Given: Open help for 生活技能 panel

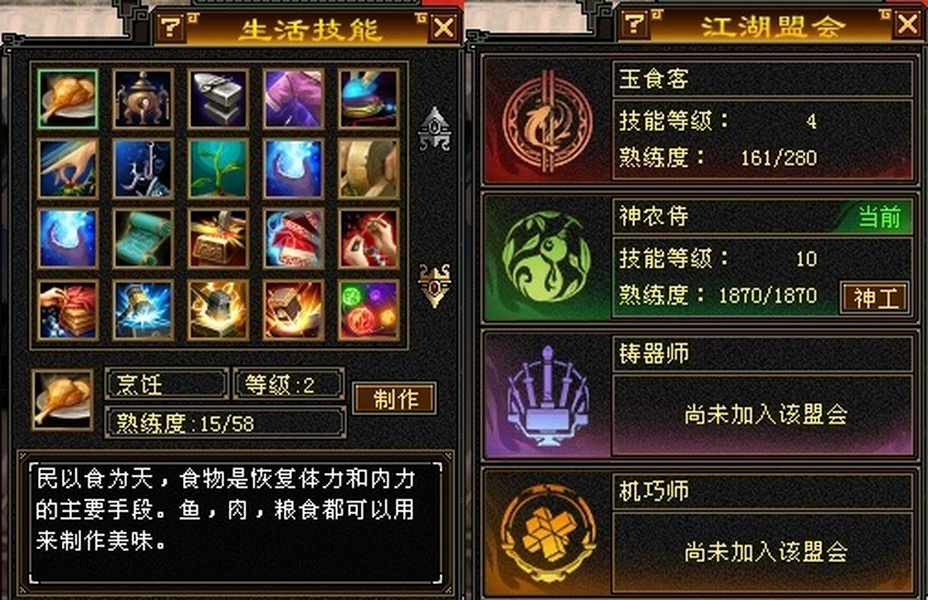Looking at the screenshot, I should click(172, 27).
